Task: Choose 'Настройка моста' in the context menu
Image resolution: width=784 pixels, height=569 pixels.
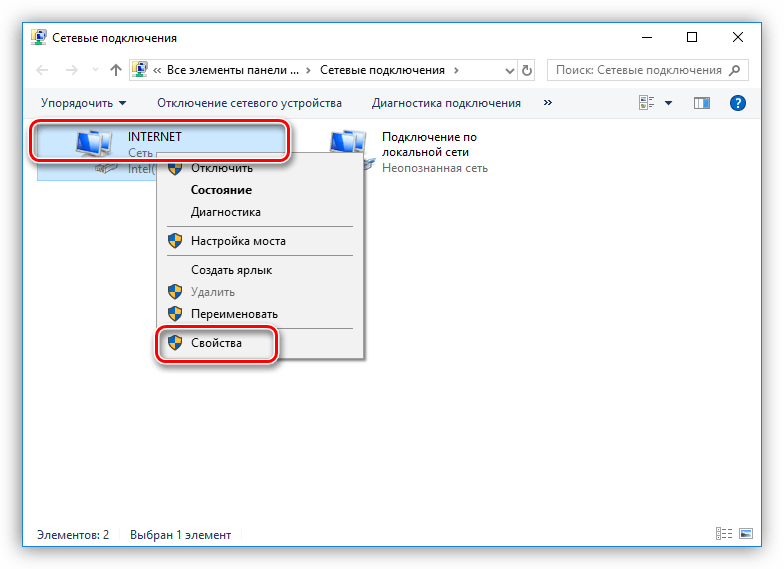Action: (260, 241)
